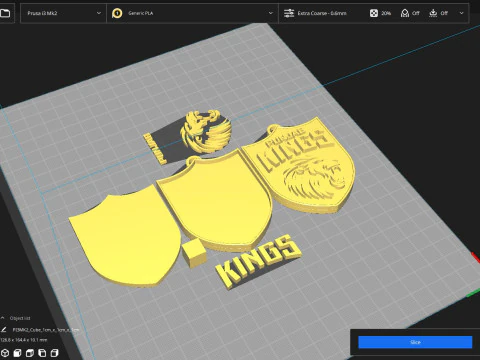
Task: Switch to front view cube icon
Action: [x=17, y=353]
